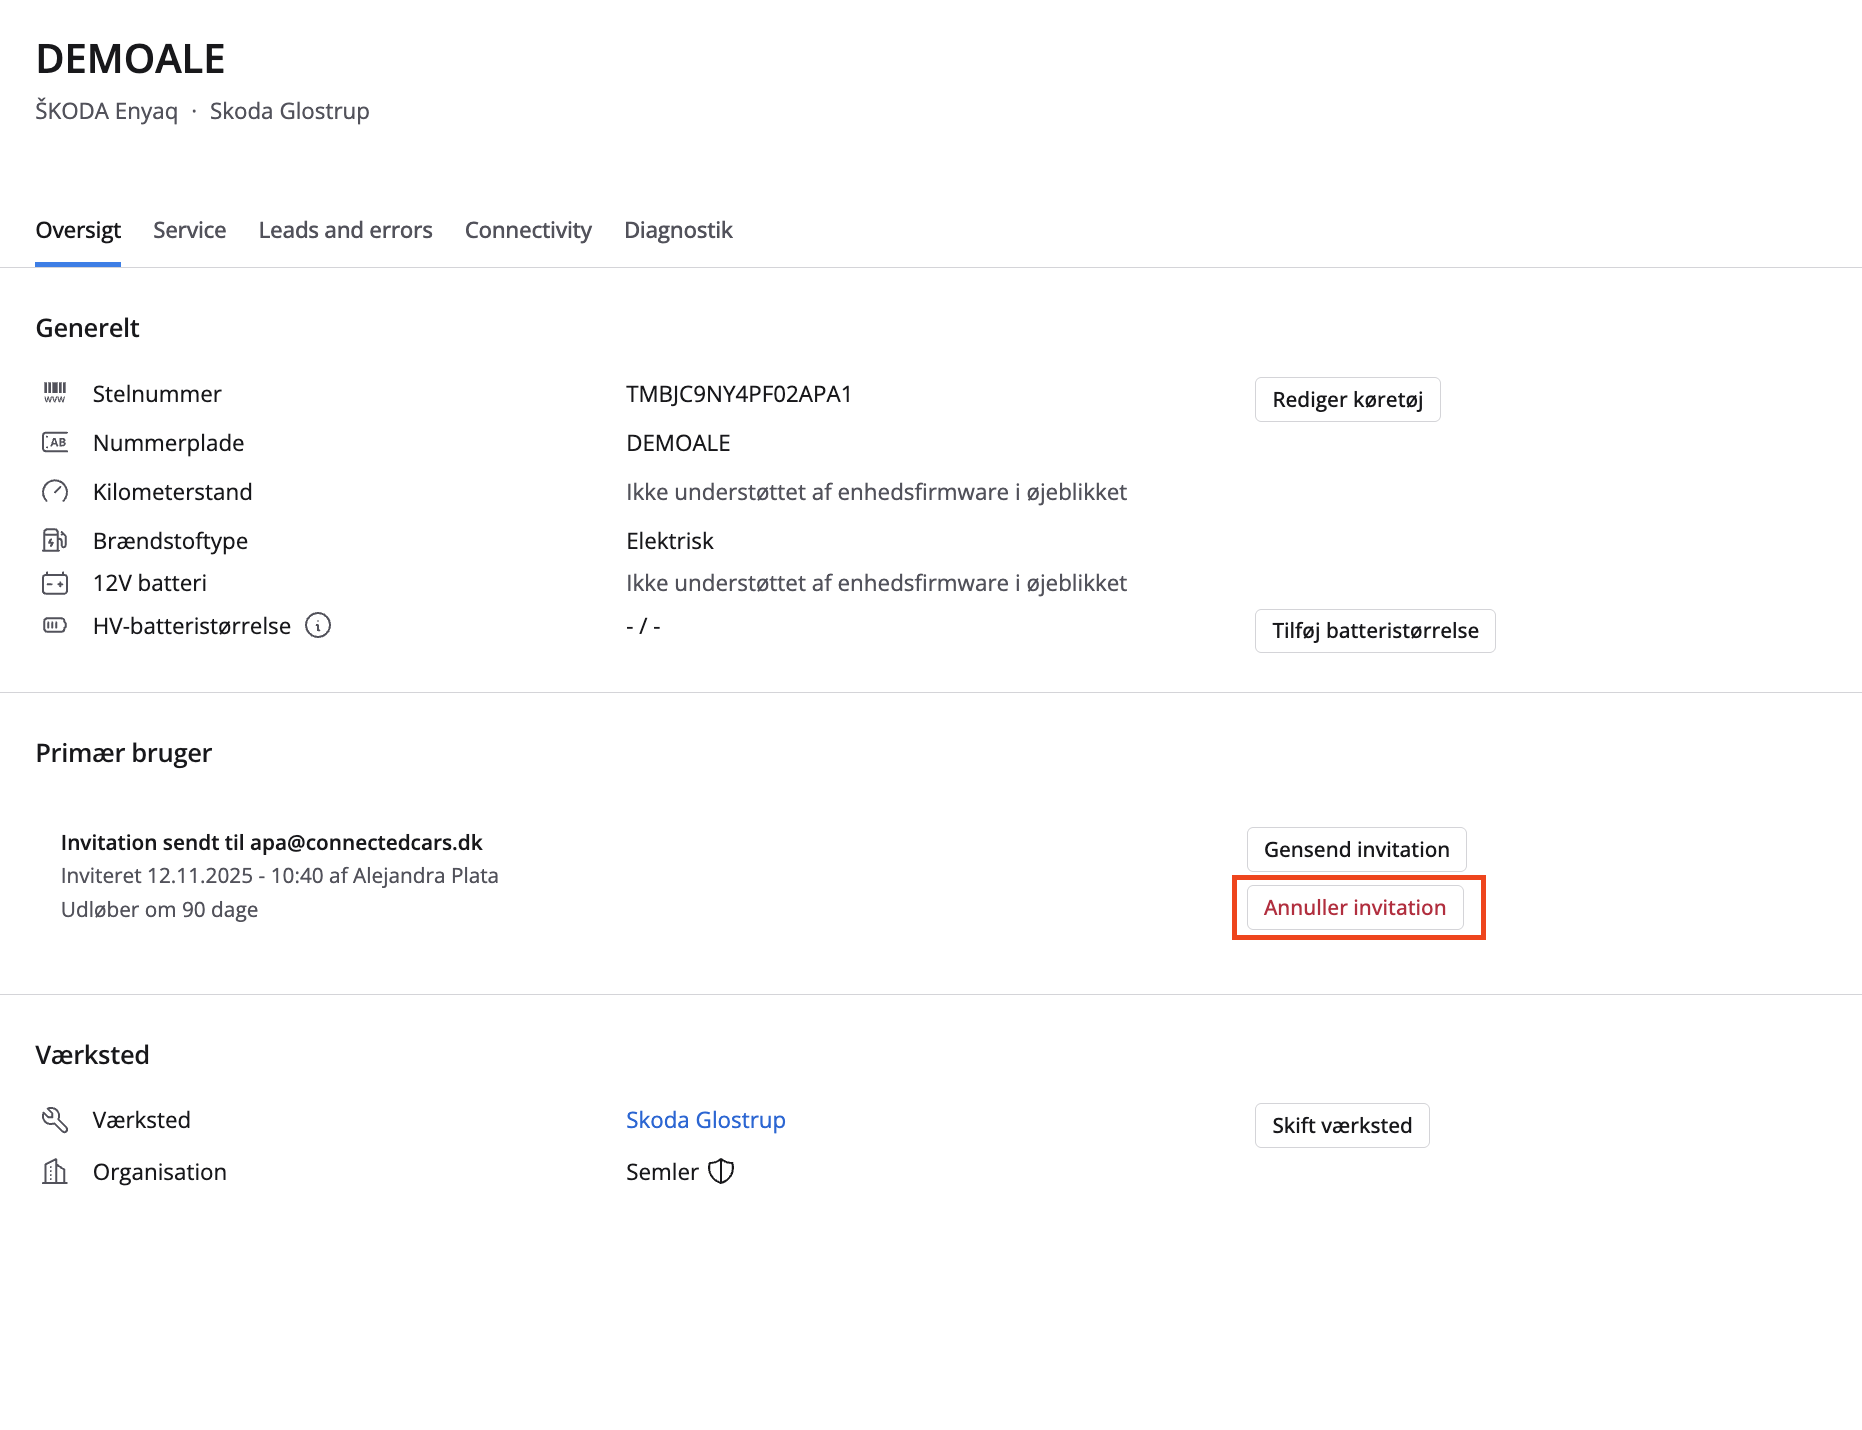Switch to the Diagnostik tab
Viewport: 1862px width, 1430px height.
coord(678,230)
